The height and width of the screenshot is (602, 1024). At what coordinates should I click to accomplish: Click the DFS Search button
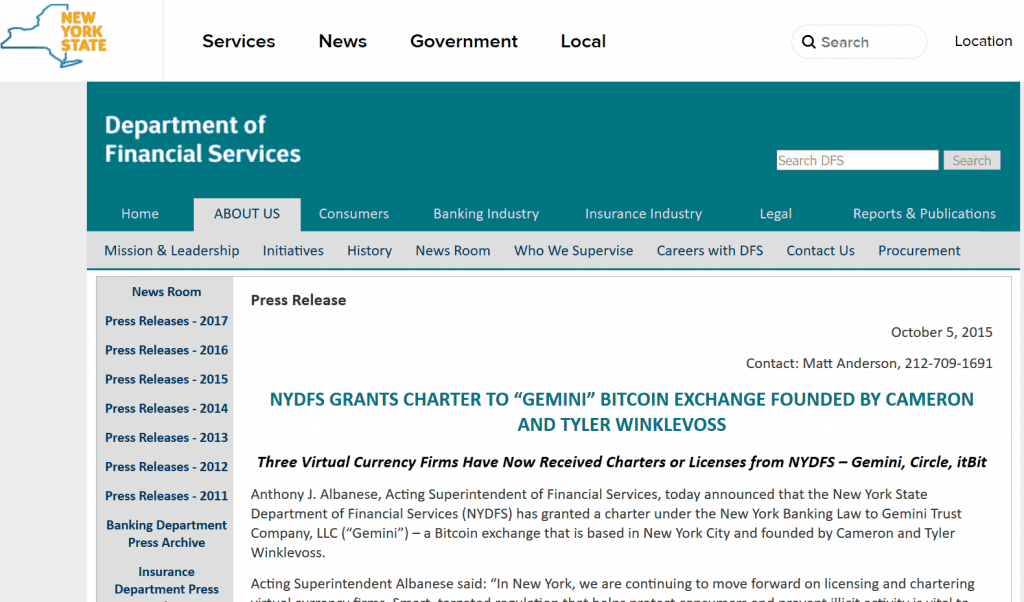tap(971, 160)
